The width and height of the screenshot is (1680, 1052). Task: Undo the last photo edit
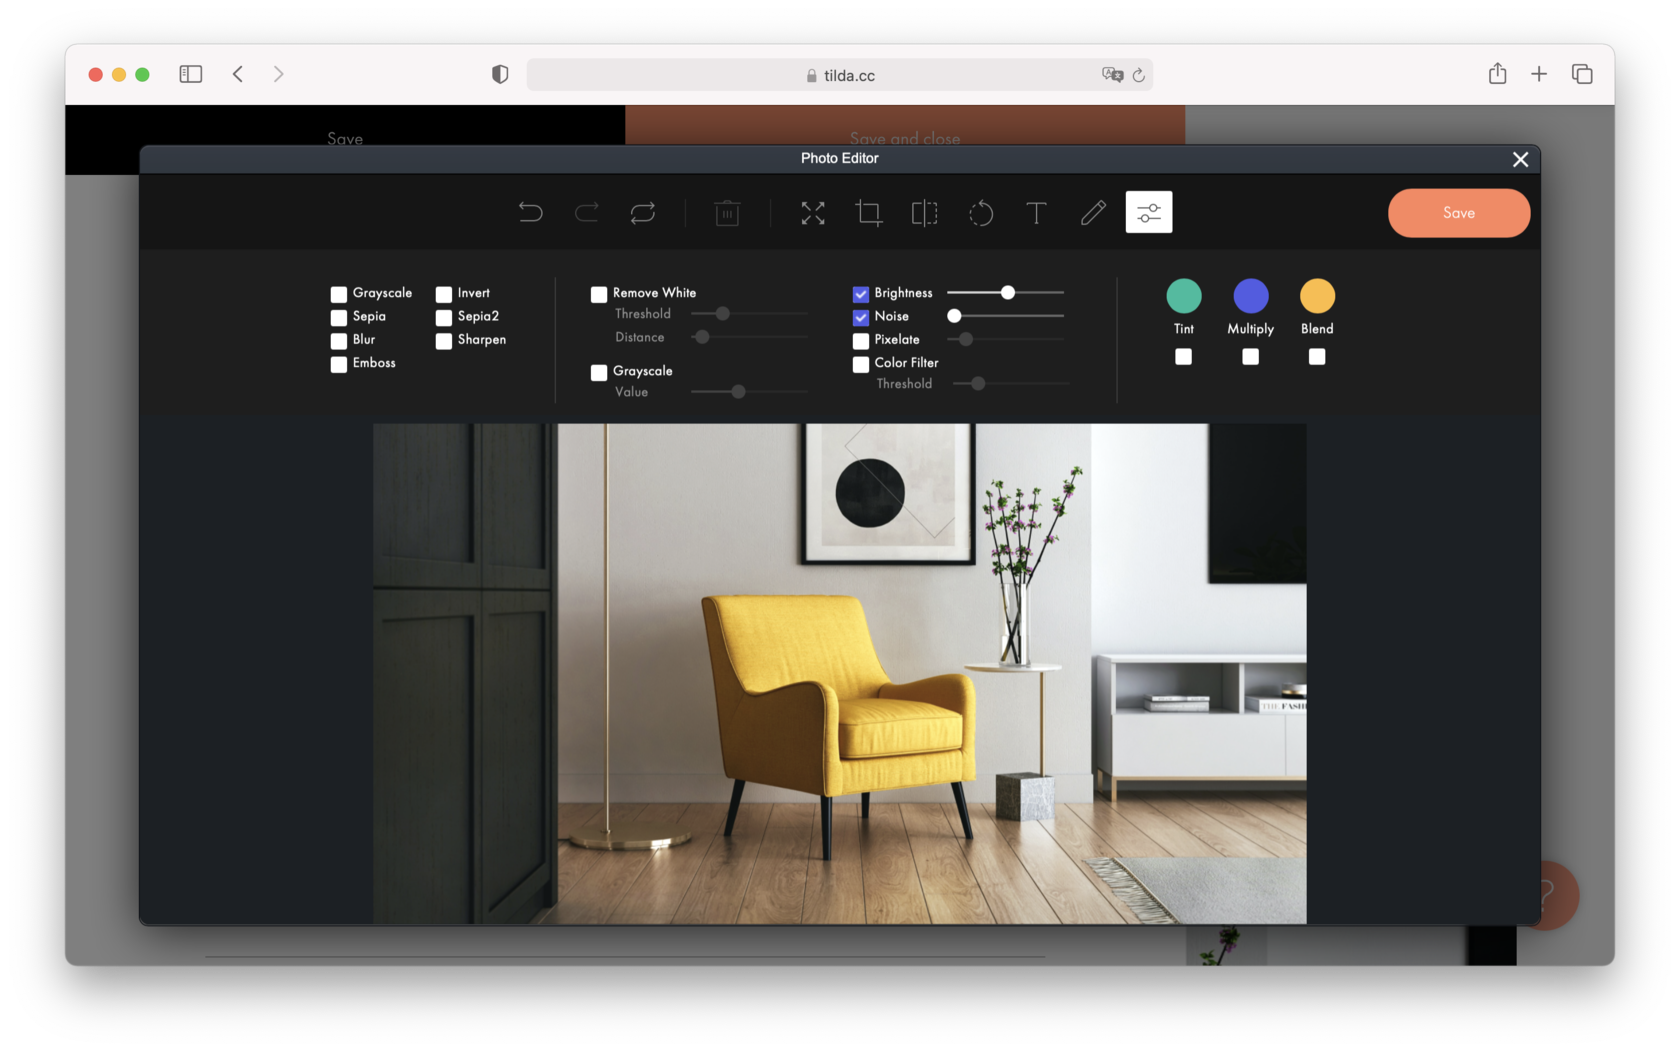530,212
